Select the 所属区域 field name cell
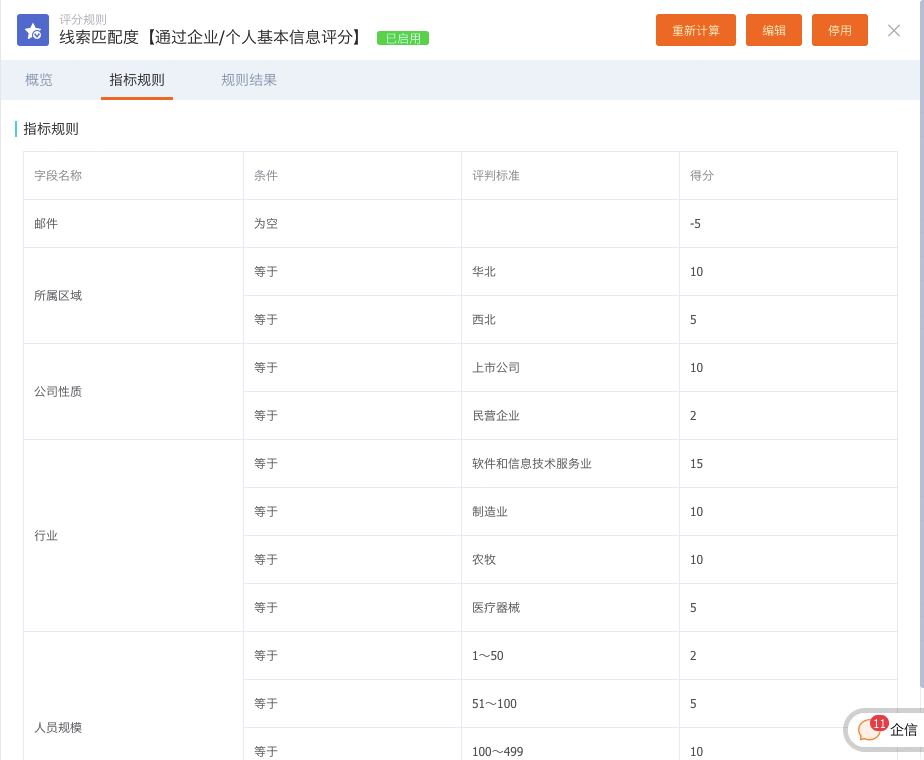The width and height of the screenshot is (924, 760). (133, 295)
